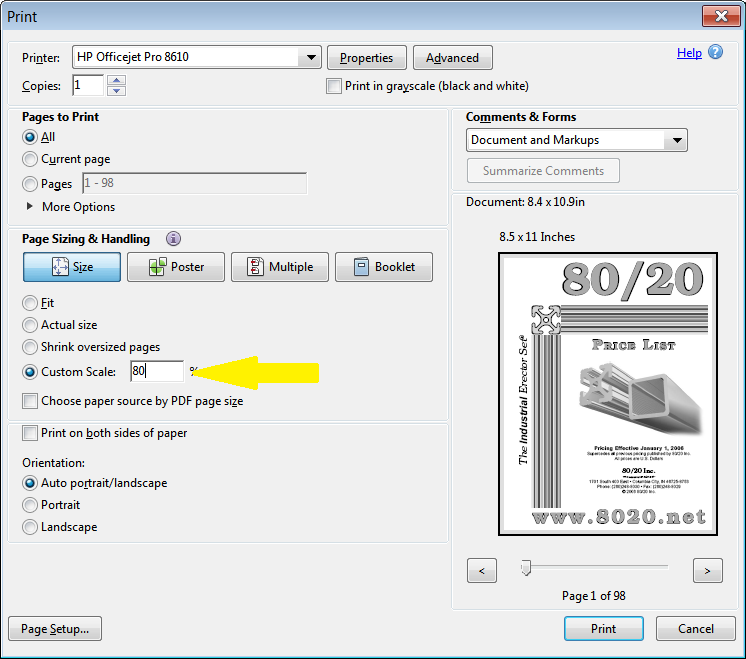Click the Help question mark icon

tap(715, 53)
